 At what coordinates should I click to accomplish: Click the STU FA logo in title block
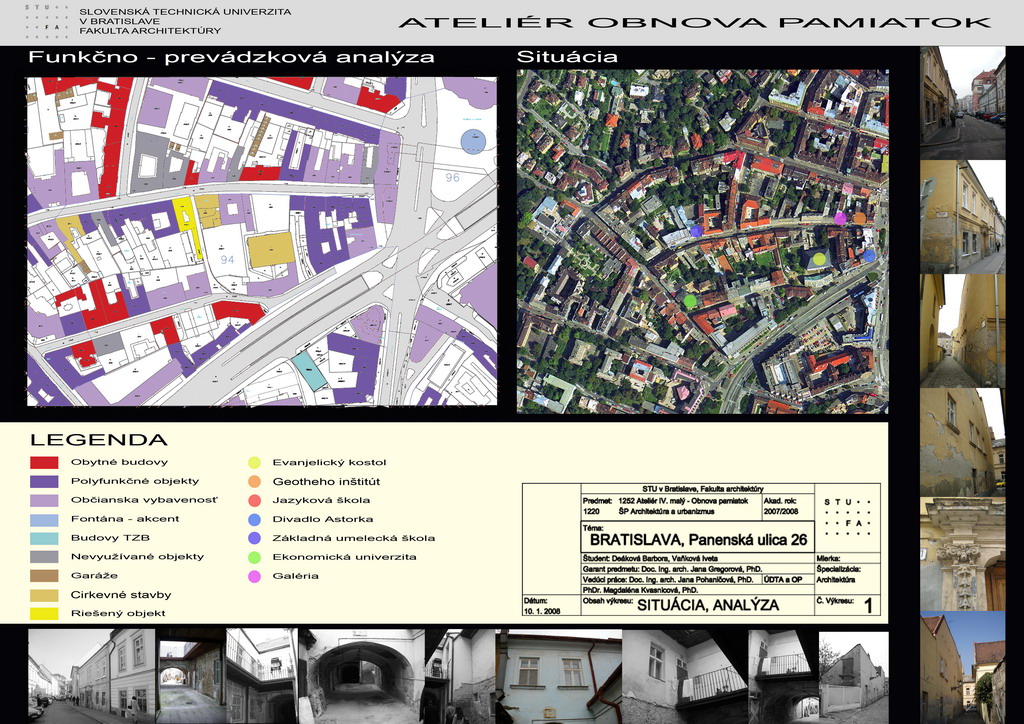tap(847, 518)
